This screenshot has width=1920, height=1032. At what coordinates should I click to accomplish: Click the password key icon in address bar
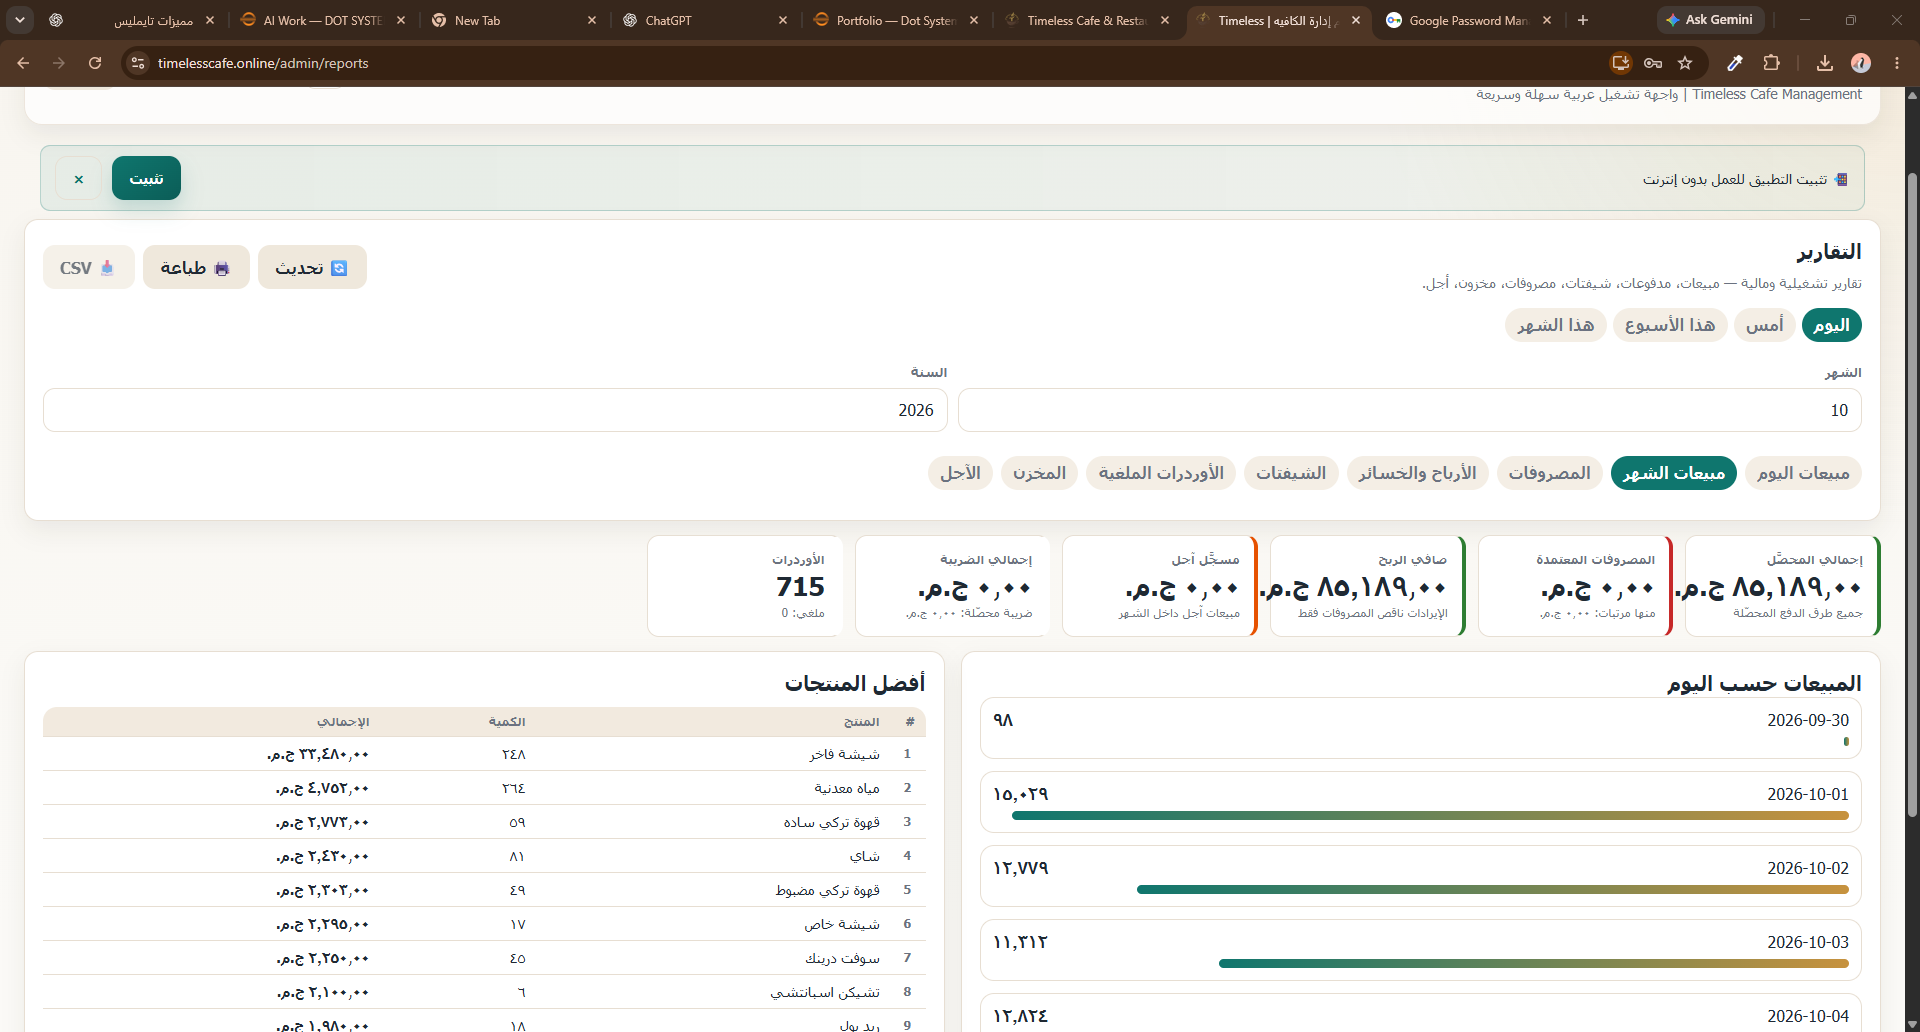[x=1653, y=63]
